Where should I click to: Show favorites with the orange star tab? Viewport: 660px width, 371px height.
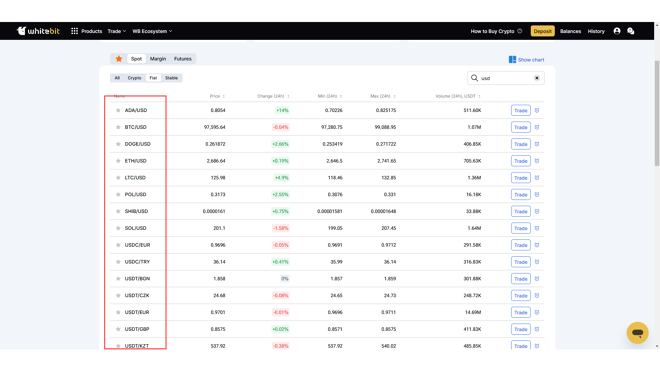tap(119, 59)
